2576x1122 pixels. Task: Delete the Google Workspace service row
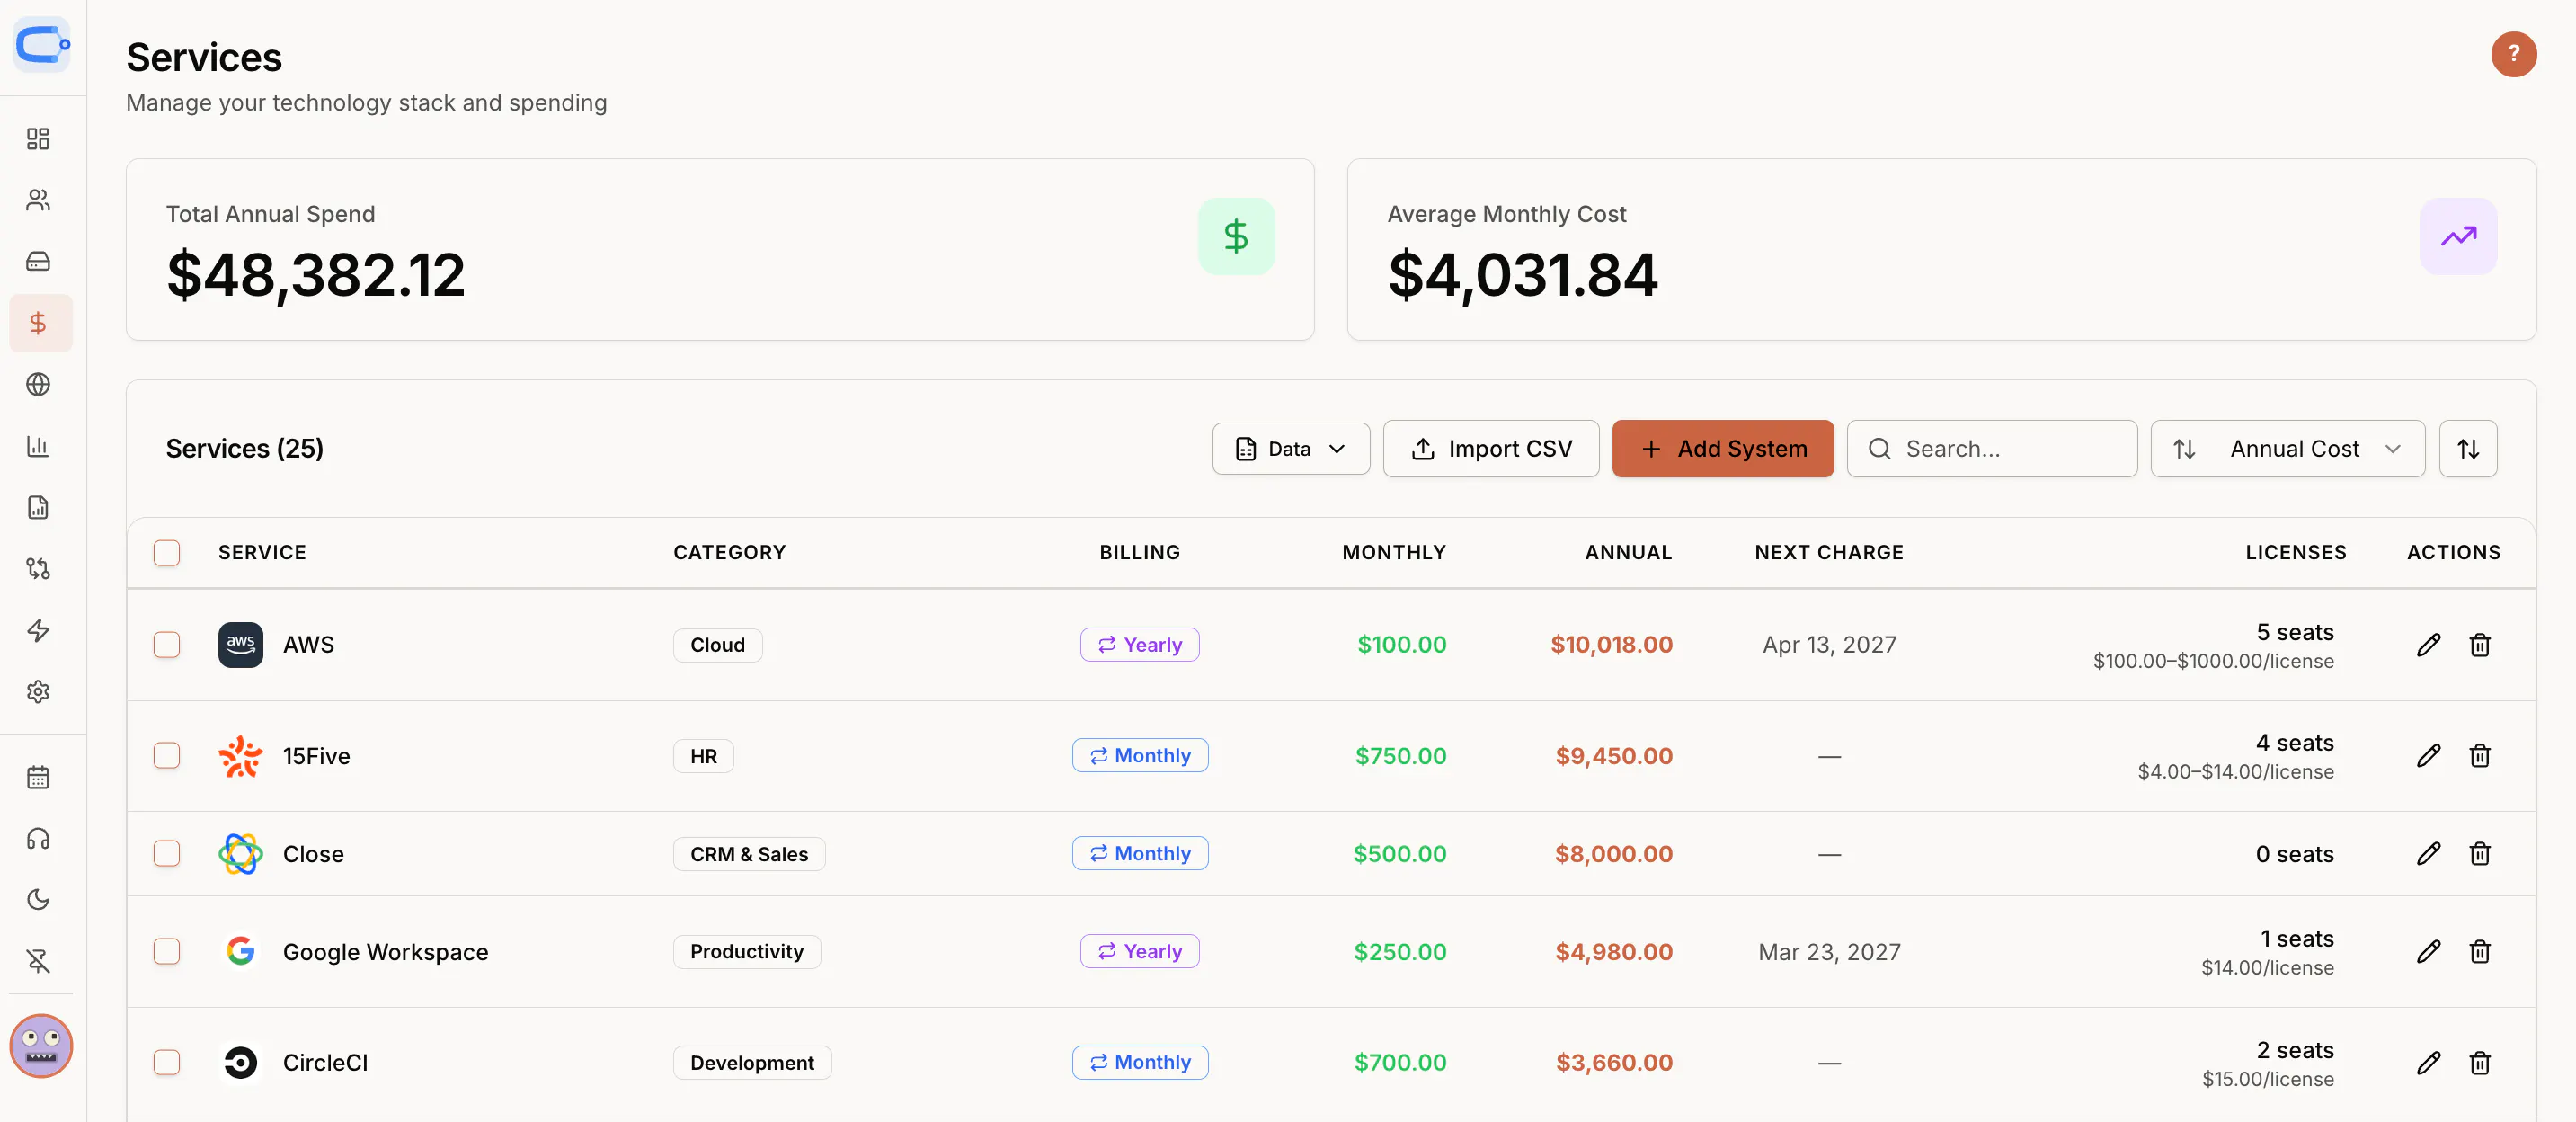click(x=2479, y=952)
